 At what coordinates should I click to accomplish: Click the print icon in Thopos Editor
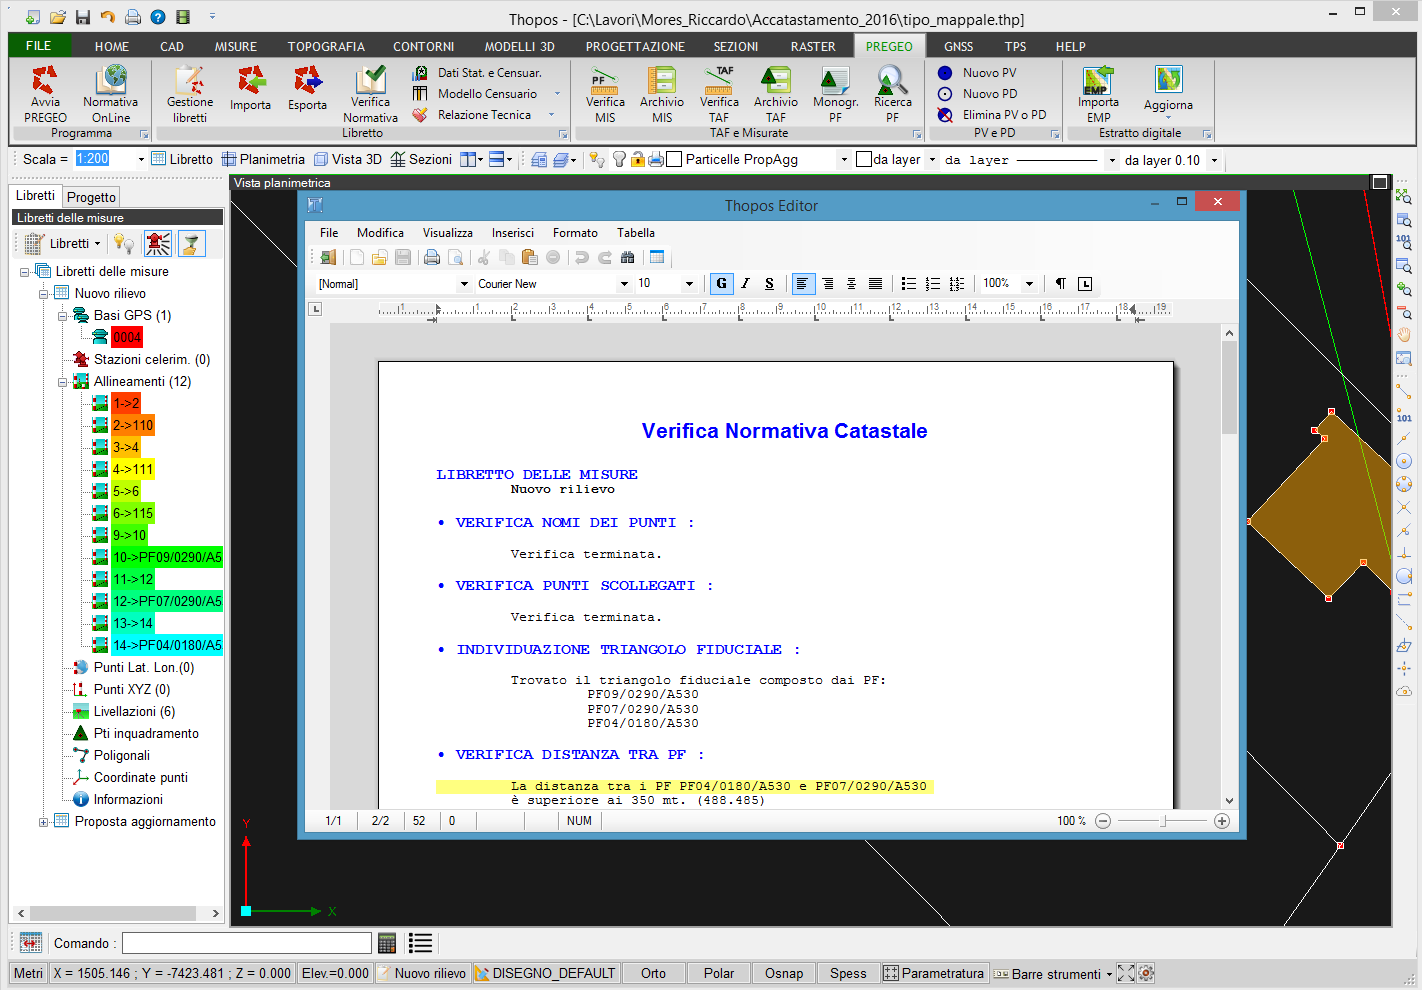click(x=432, y=258)
